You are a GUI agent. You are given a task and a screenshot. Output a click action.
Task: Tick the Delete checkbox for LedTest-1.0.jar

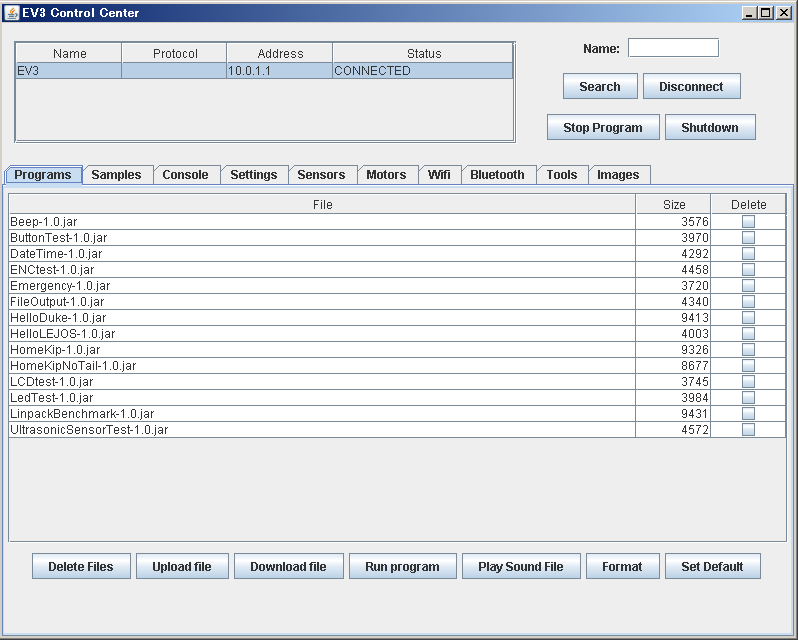[748, 397]
